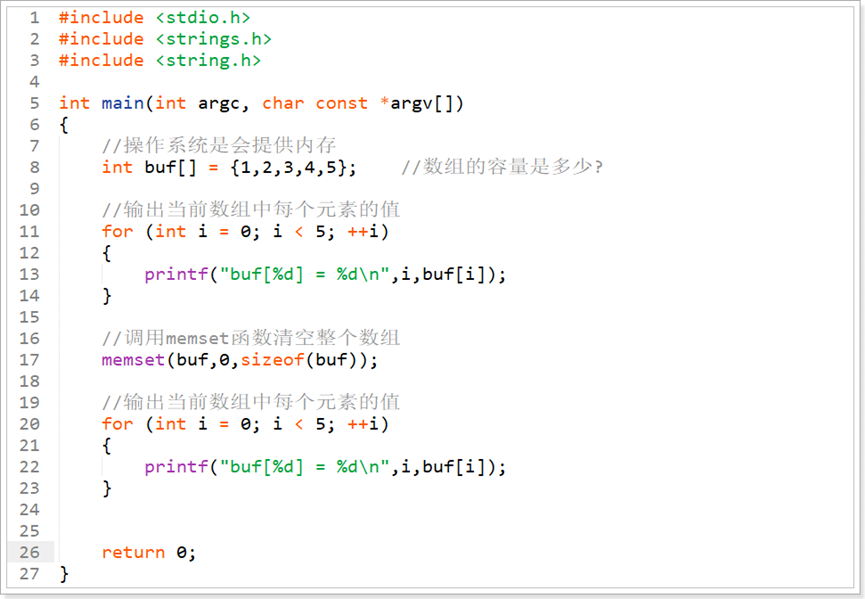Click the 'main' function name

pyautogui.click(x=122, y=103)
